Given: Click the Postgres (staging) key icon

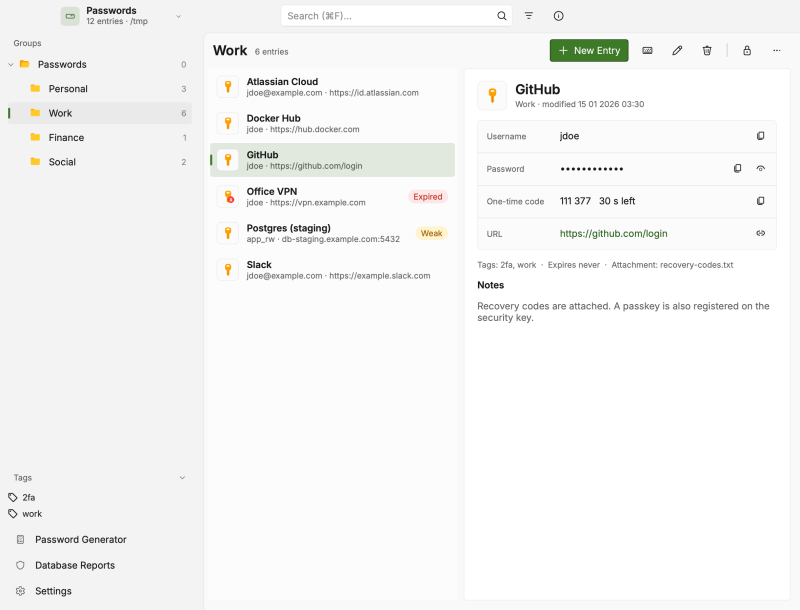Looking at the screenshot, I should (x=228, y=233).
